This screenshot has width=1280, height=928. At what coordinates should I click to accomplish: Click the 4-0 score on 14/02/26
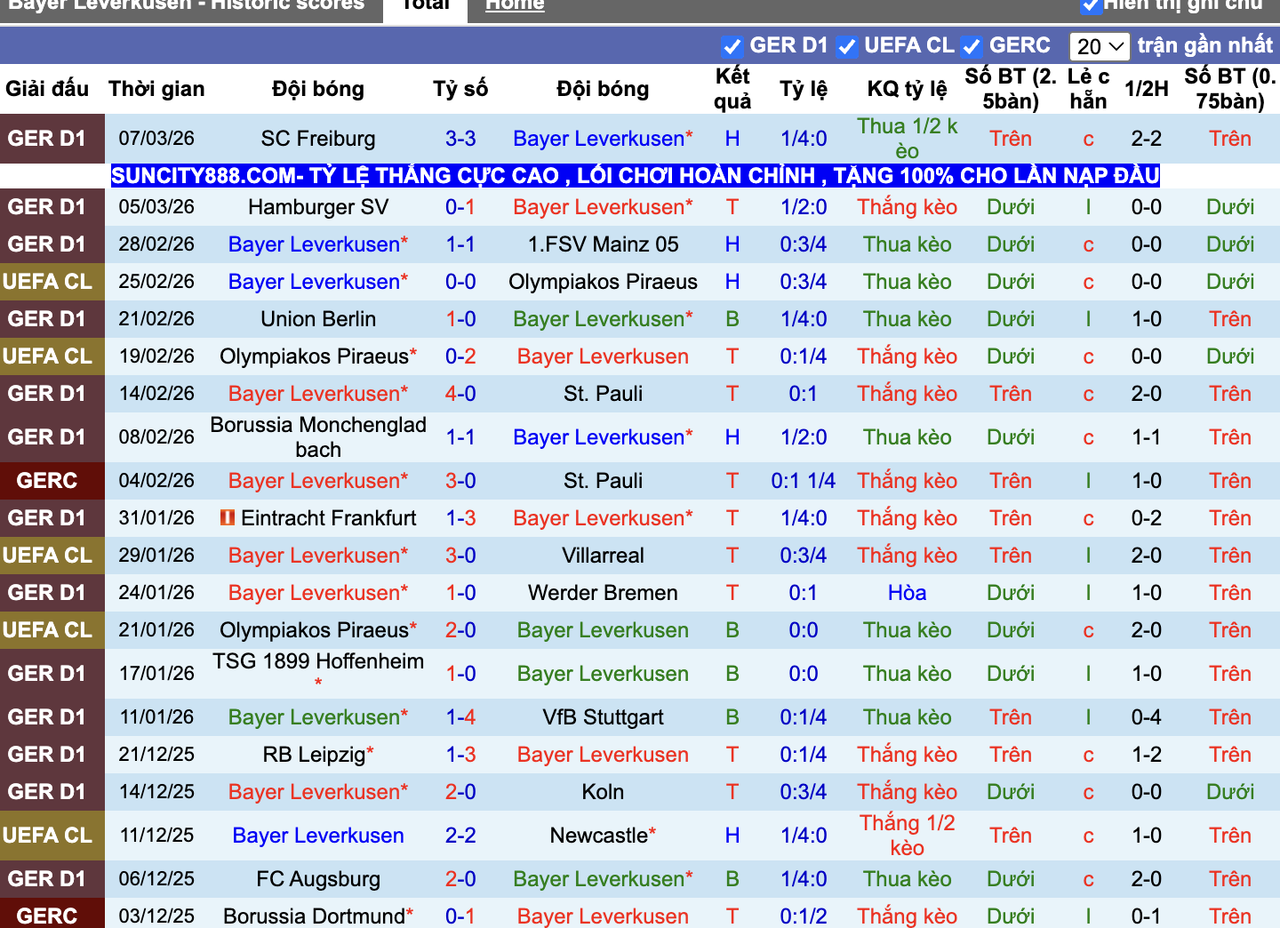[x=461, y=393]
